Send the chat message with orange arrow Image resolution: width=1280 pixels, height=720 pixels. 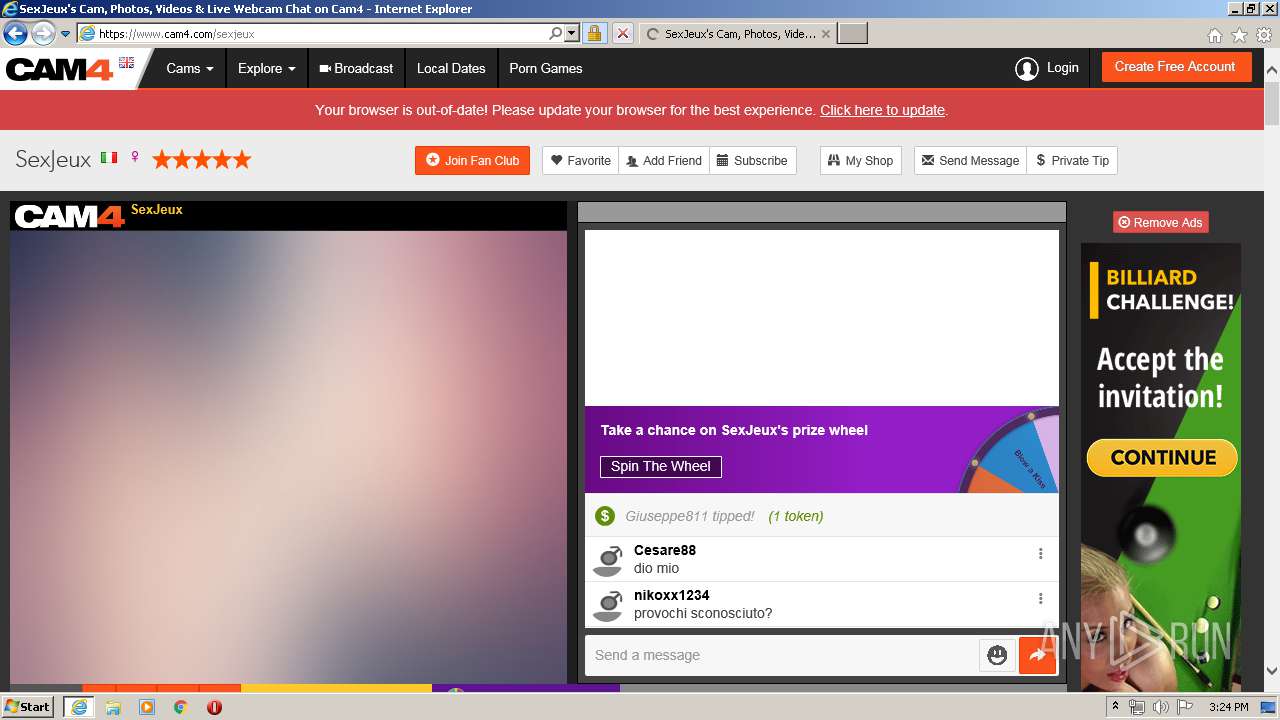[x=1037, y=655]
